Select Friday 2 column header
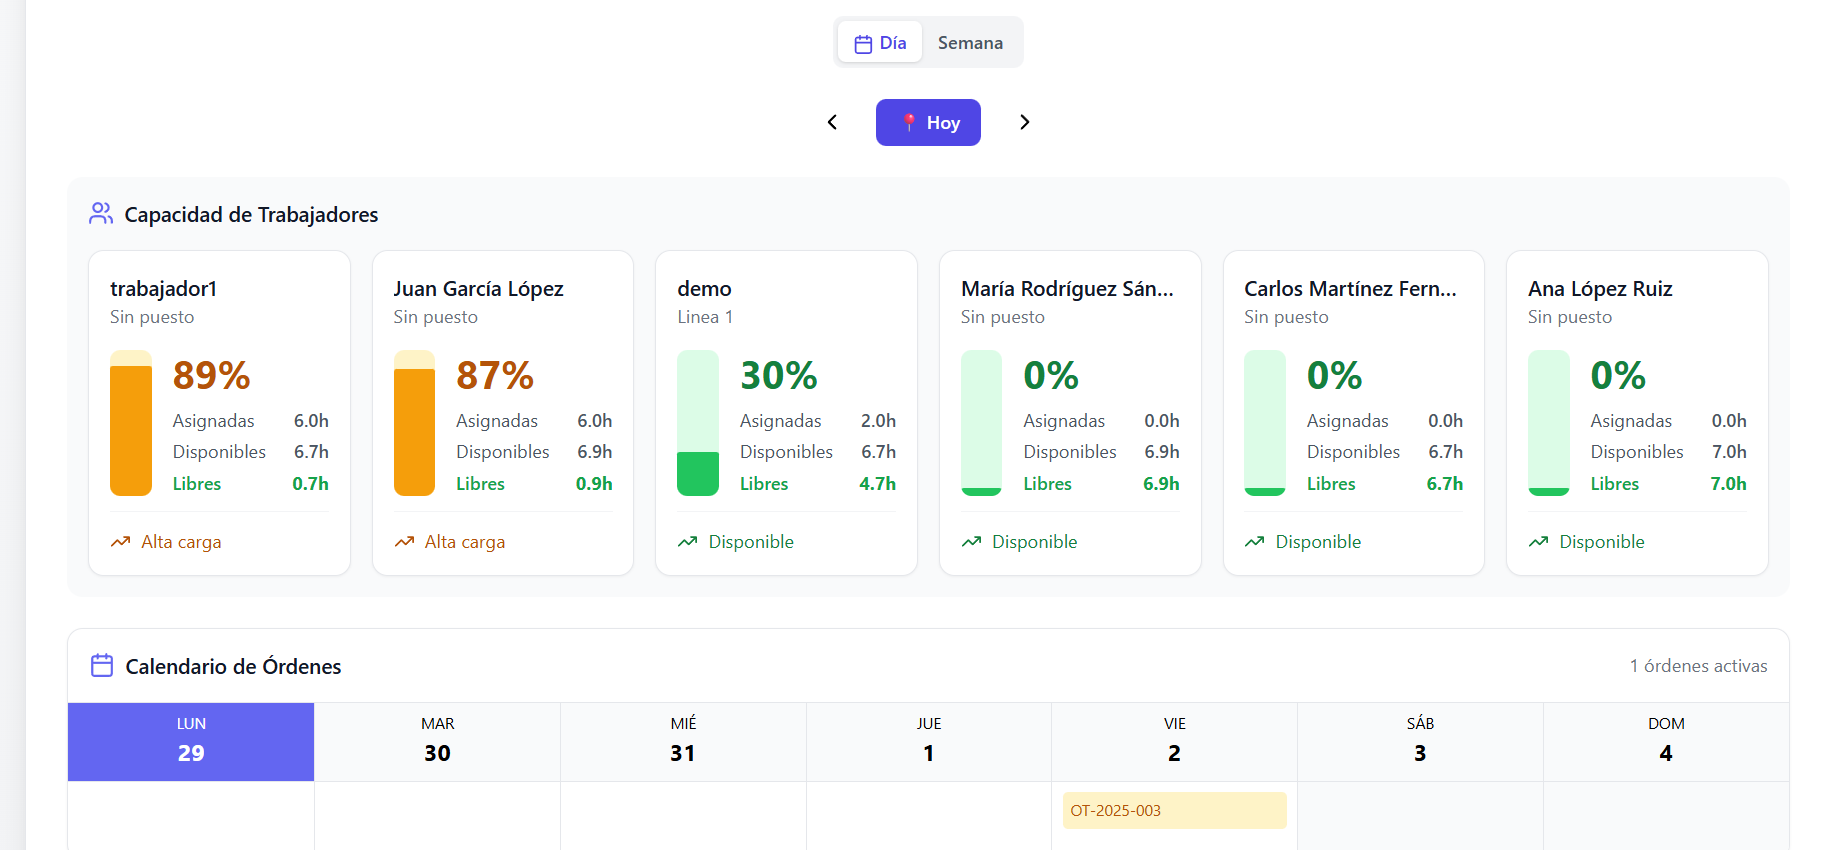Viewport: 1828px width, 850px height. pos(1174,741)
